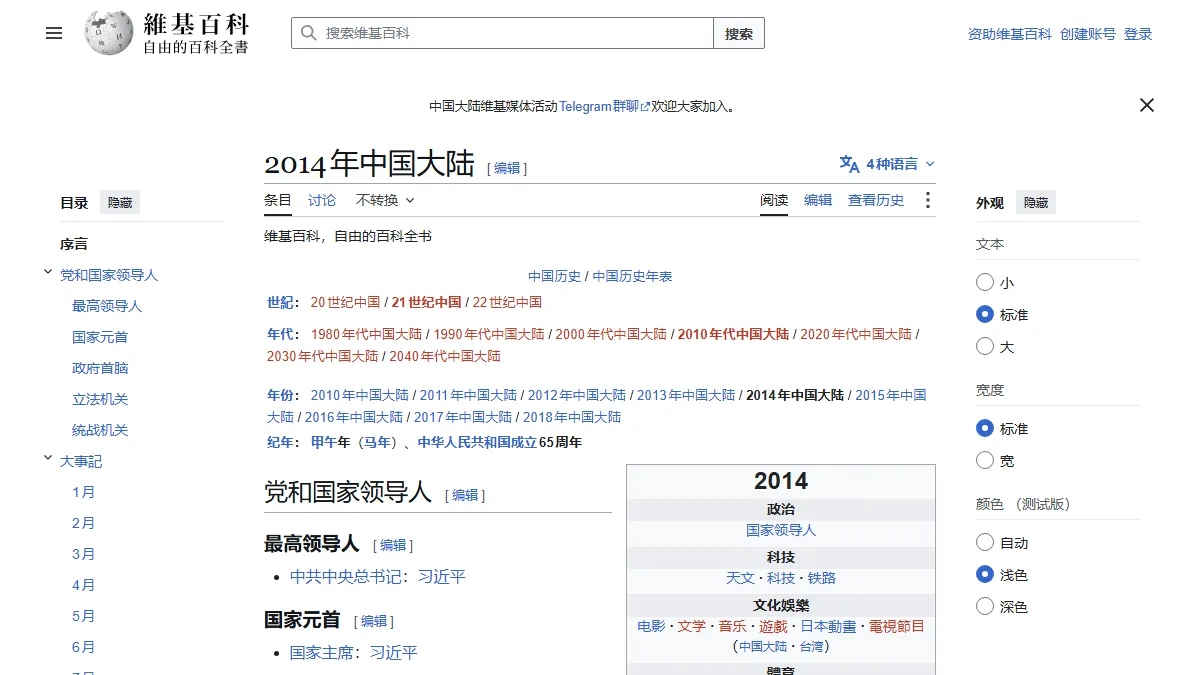Open the hamburger main menu
The image size is (1200, 675).
tap(54, 33)
